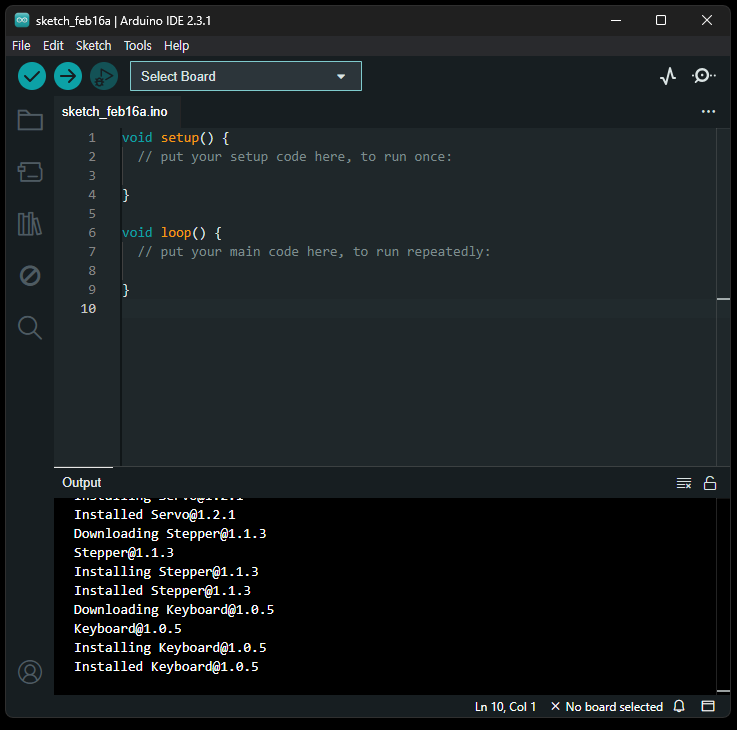737x730 pixels.
Task: Click the Verify sketch checkmark button
Action: point(32,76)
